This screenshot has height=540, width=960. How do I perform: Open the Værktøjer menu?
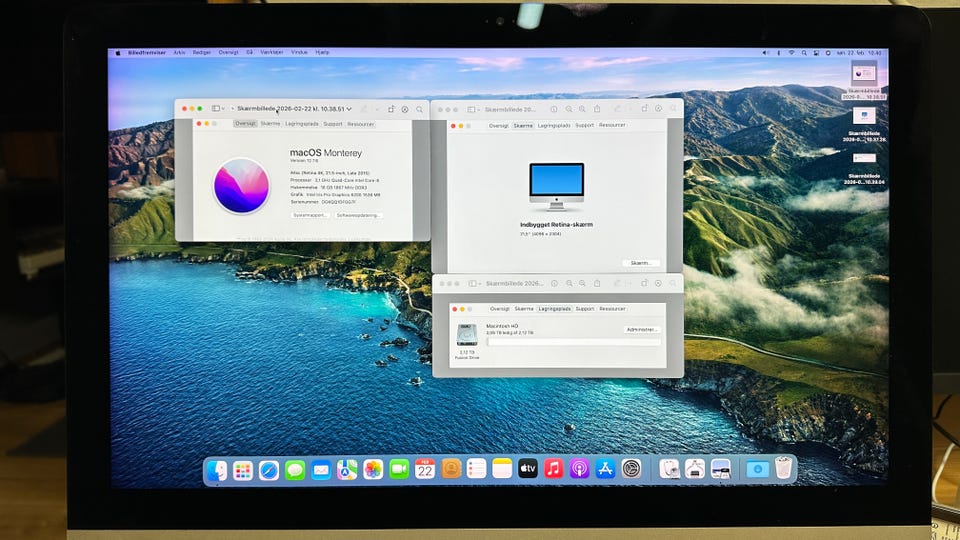click(271, 52)
